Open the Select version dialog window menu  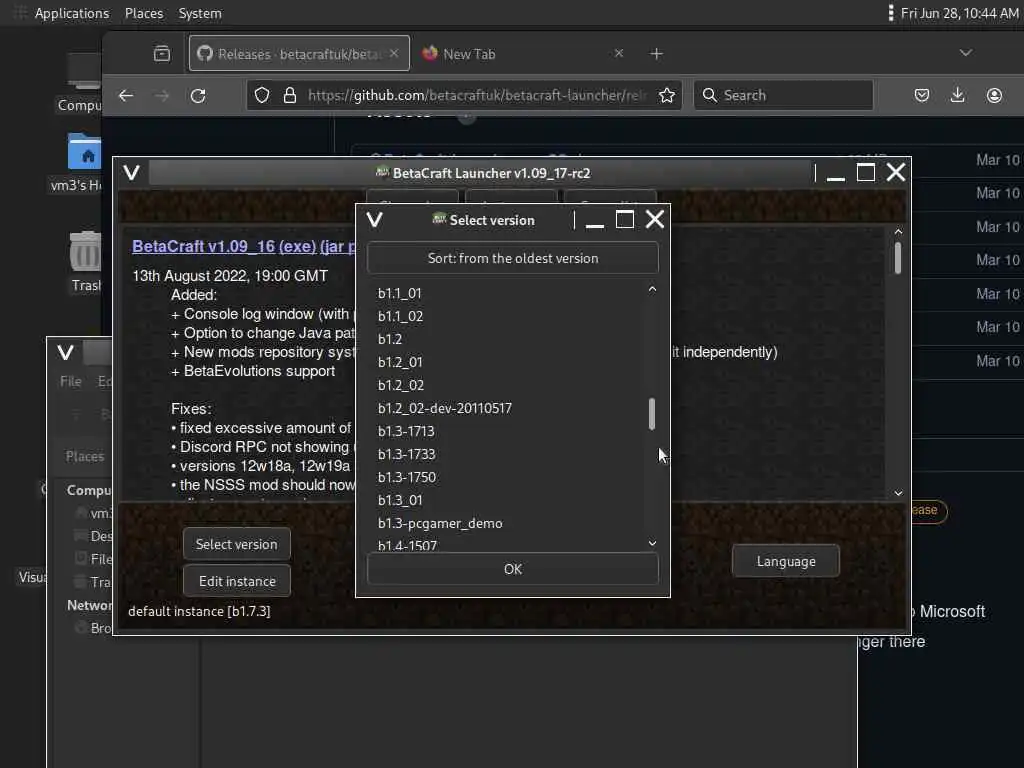tap(374, 220)
